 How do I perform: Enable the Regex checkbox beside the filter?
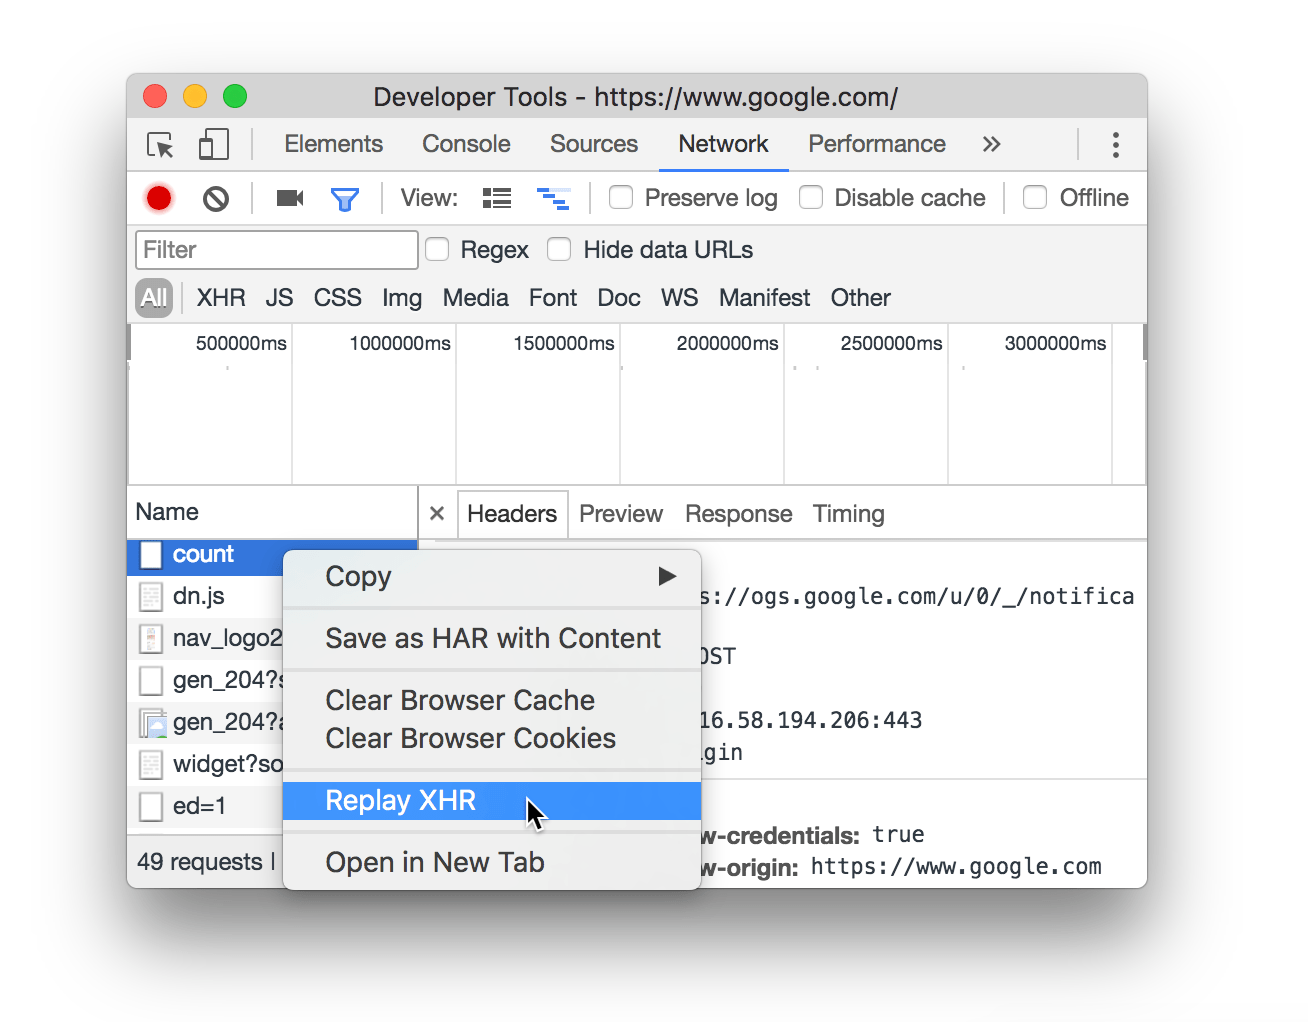[437, 249]
